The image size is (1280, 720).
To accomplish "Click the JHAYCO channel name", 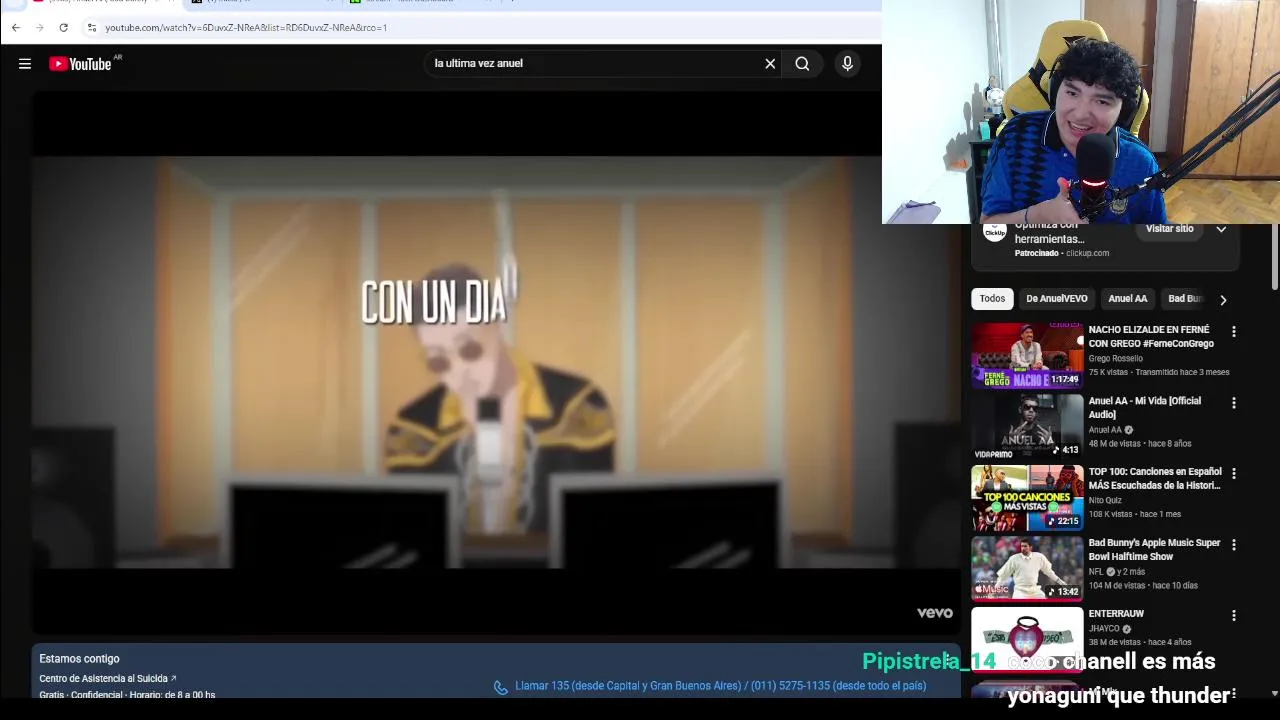I will [x=1104, y=629].
